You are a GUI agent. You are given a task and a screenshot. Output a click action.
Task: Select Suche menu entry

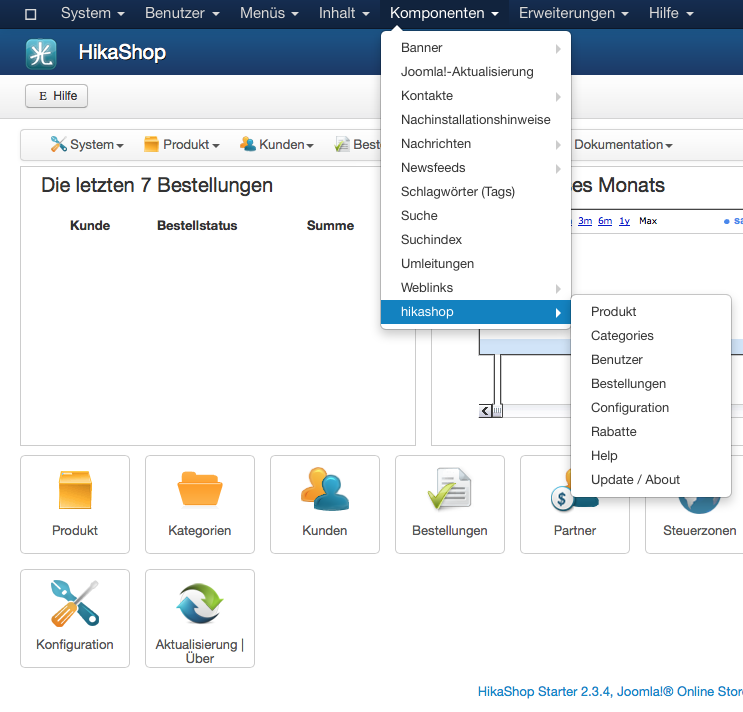[x=476, y=216]
